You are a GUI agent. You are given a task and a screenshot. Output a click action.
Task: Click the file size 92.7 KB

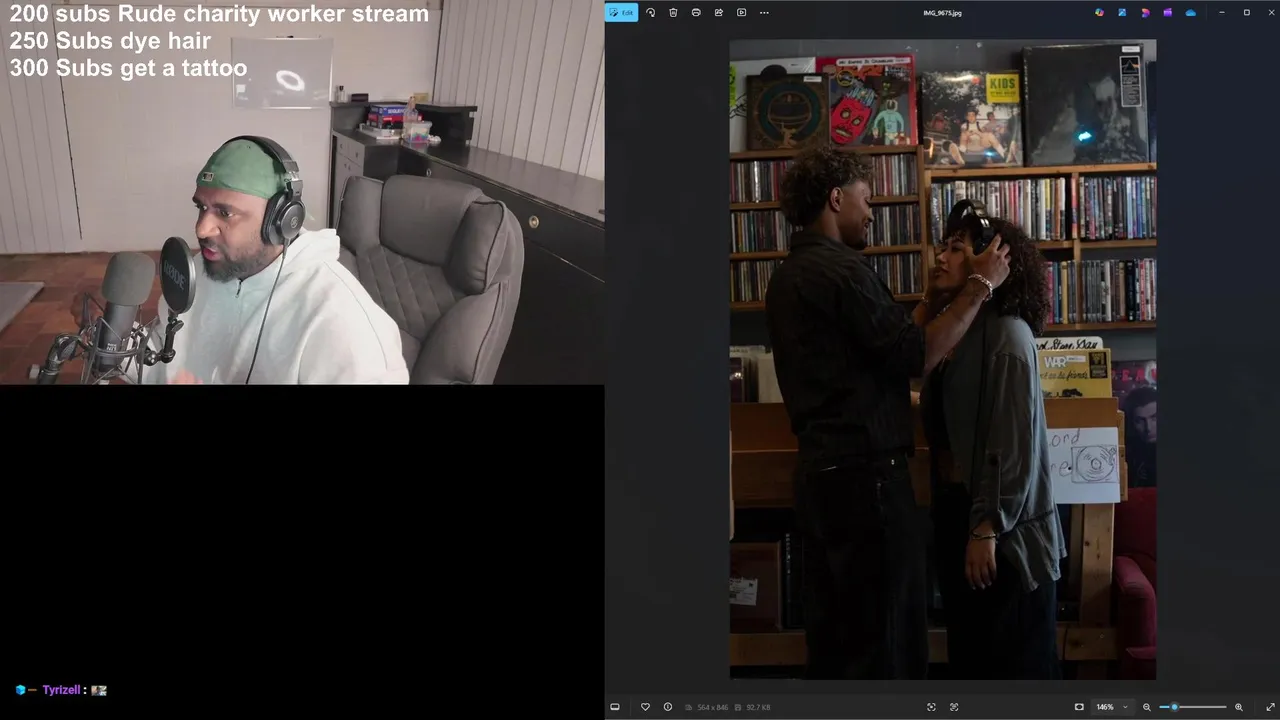[758, 707]
